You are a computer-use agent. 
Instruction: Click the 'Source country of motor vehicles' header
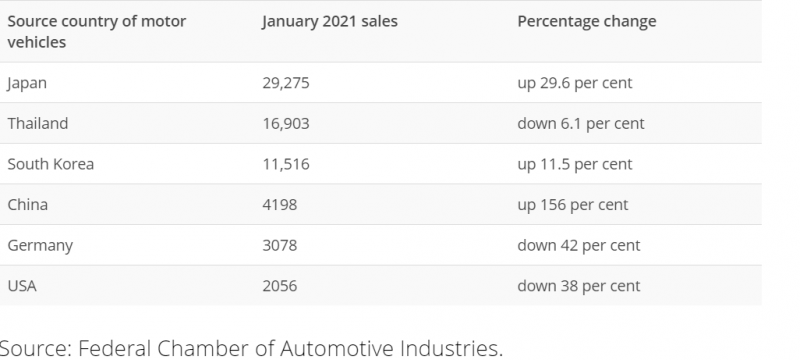coord(96,32)
